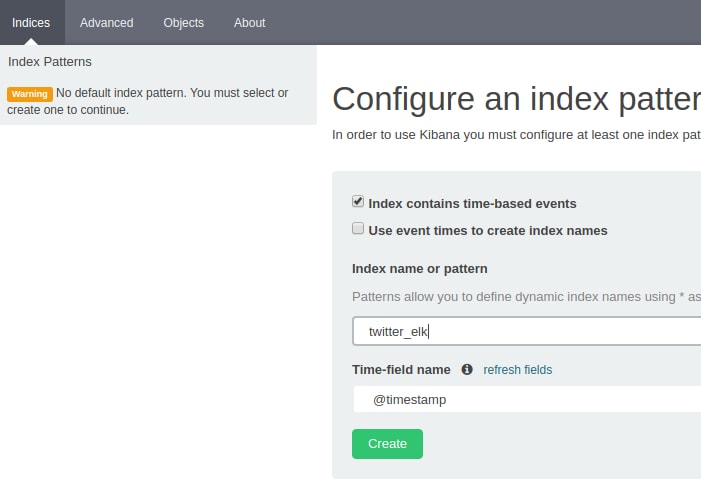Viewport: 701px width, 484px height.
Task: Go to the Objects tab
Action: 183,22
